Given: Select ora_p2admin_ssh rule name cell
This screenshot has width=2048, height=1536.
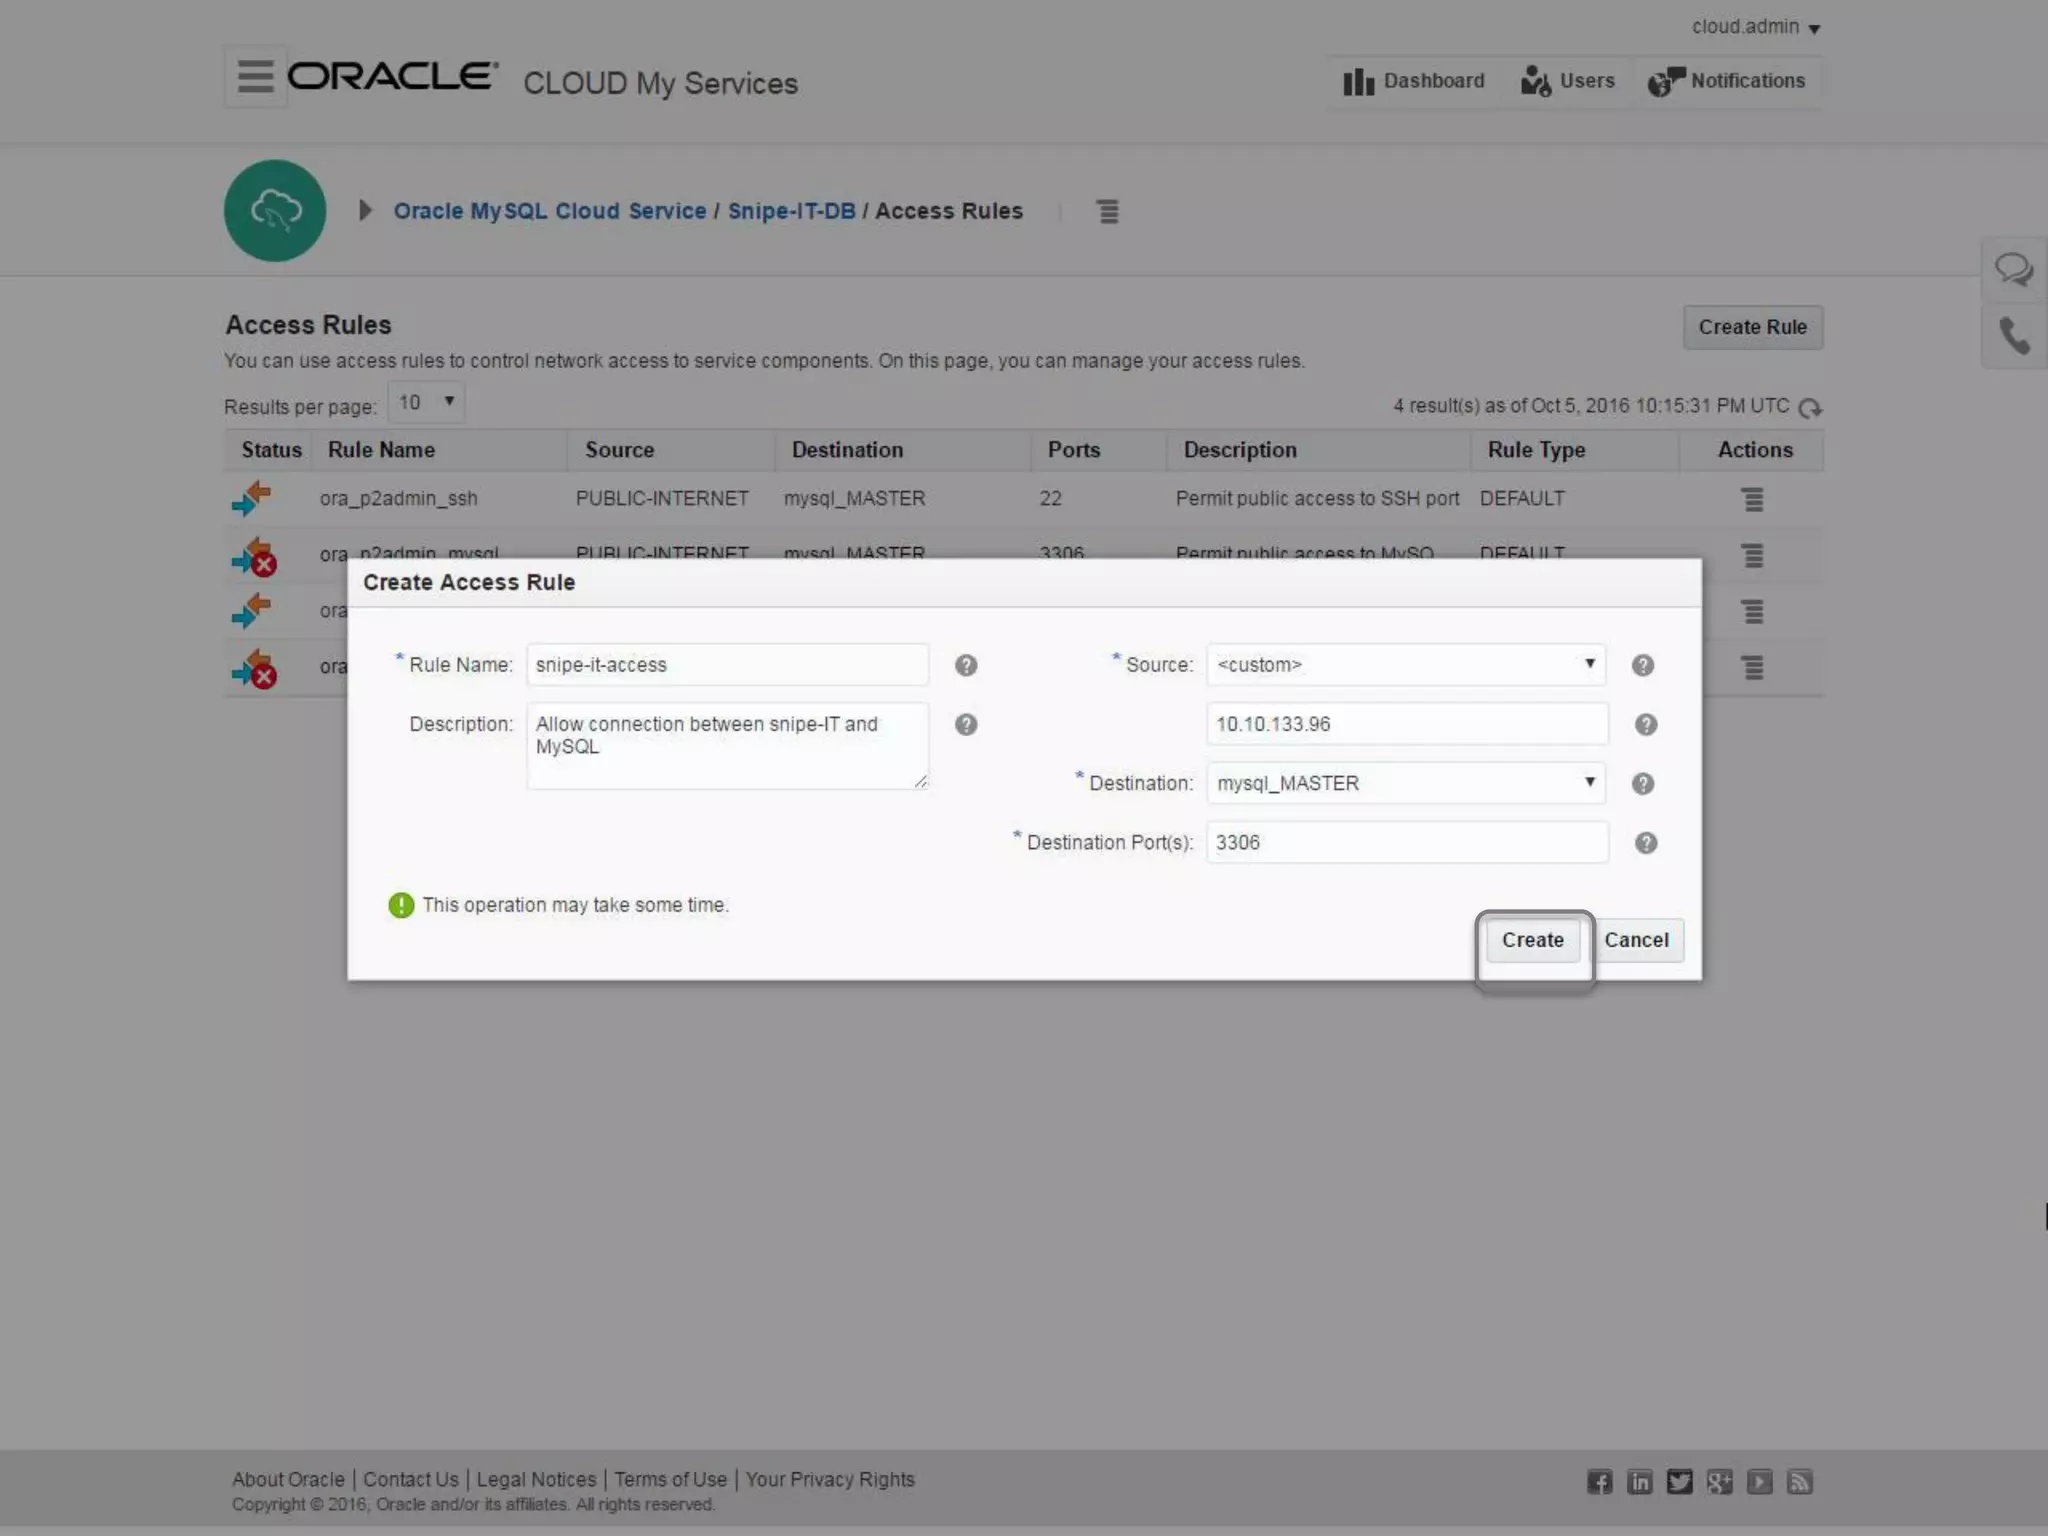Looking at the screenshot, I should (399, 498).
